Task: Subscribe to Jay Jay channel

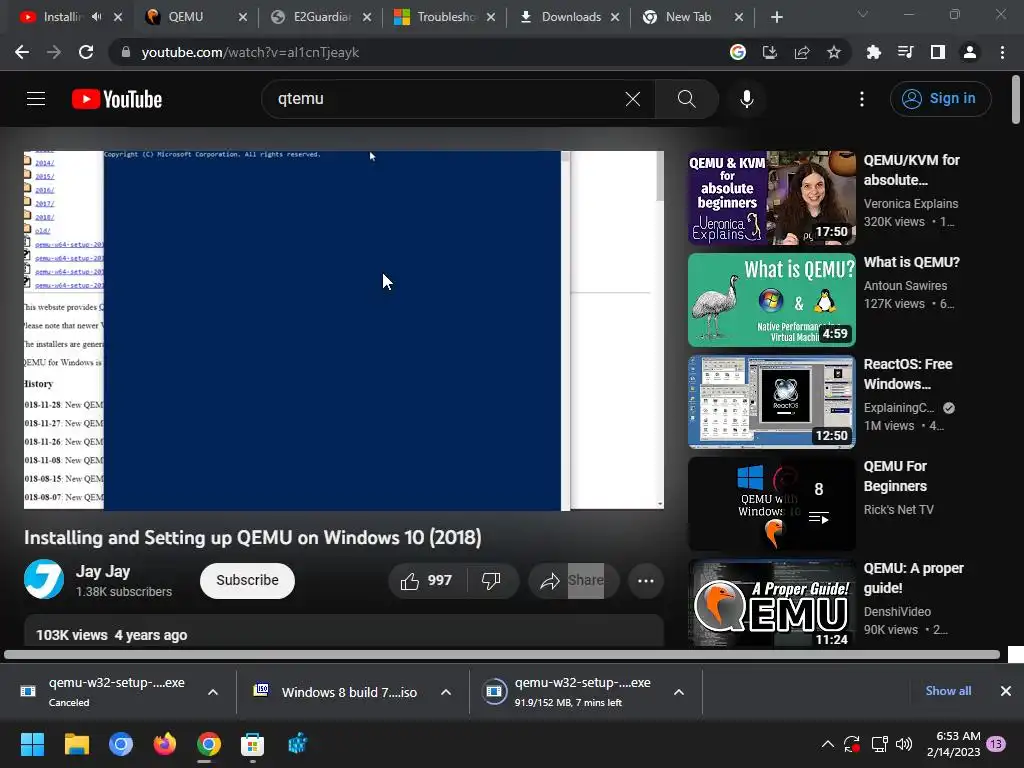Action: (x=248, y=581)
